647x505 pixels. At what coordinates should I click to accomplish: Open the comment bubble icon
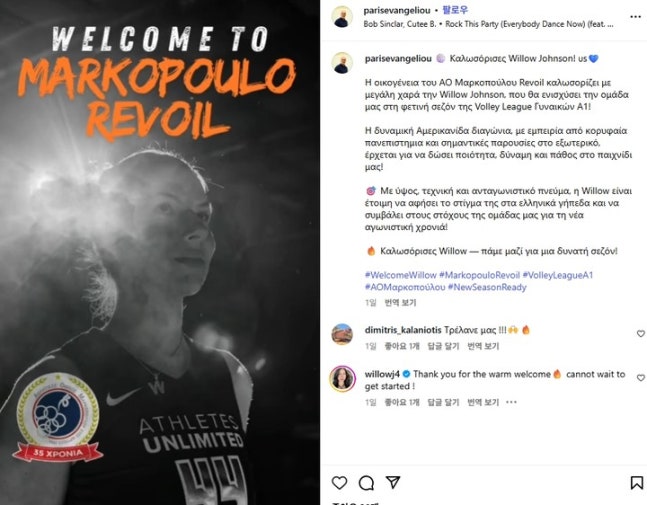(366, 483)
